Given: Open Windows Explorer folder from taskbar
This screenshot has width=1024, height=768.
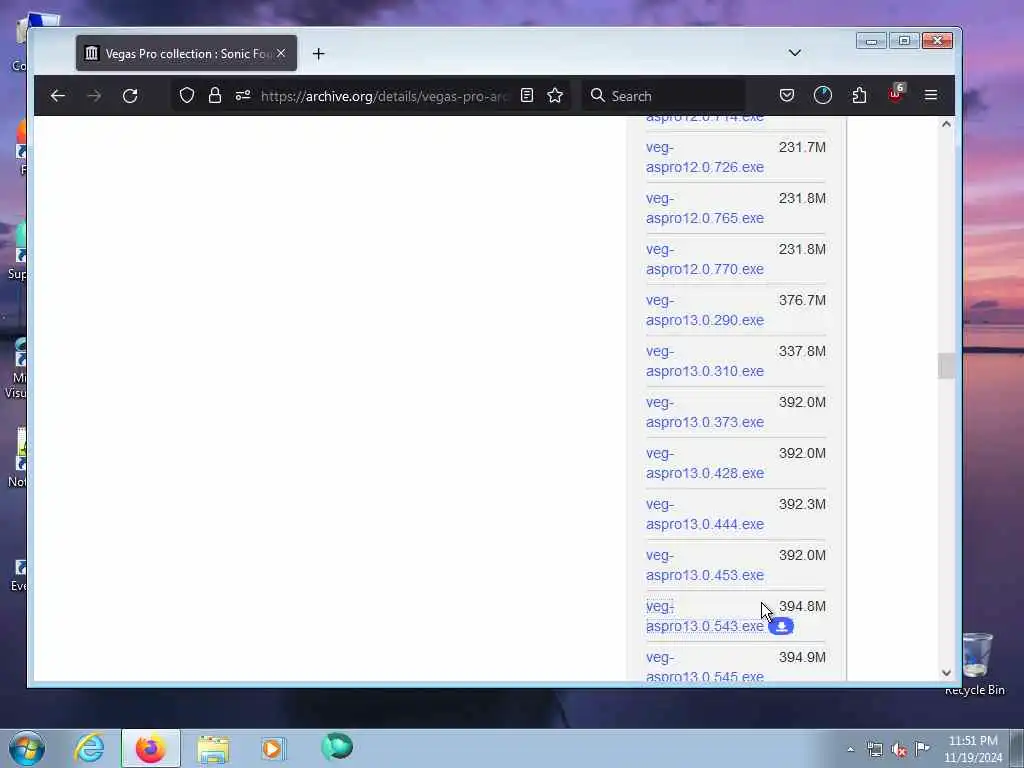Looking at the screenshot, I should pos(213,748).
